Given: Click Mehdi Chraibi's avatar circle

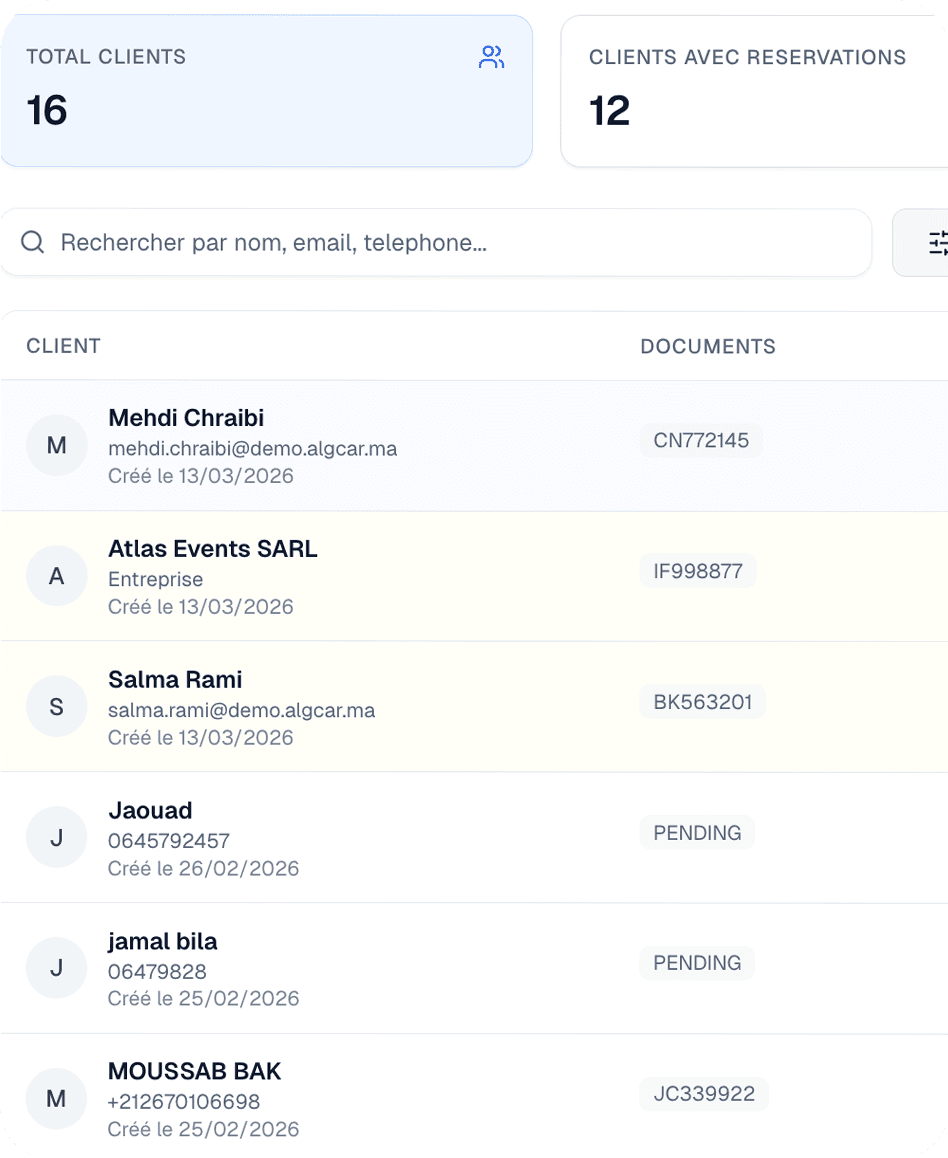Looking at the screenshot, I should pyautogui.click(x=57, y=445).
